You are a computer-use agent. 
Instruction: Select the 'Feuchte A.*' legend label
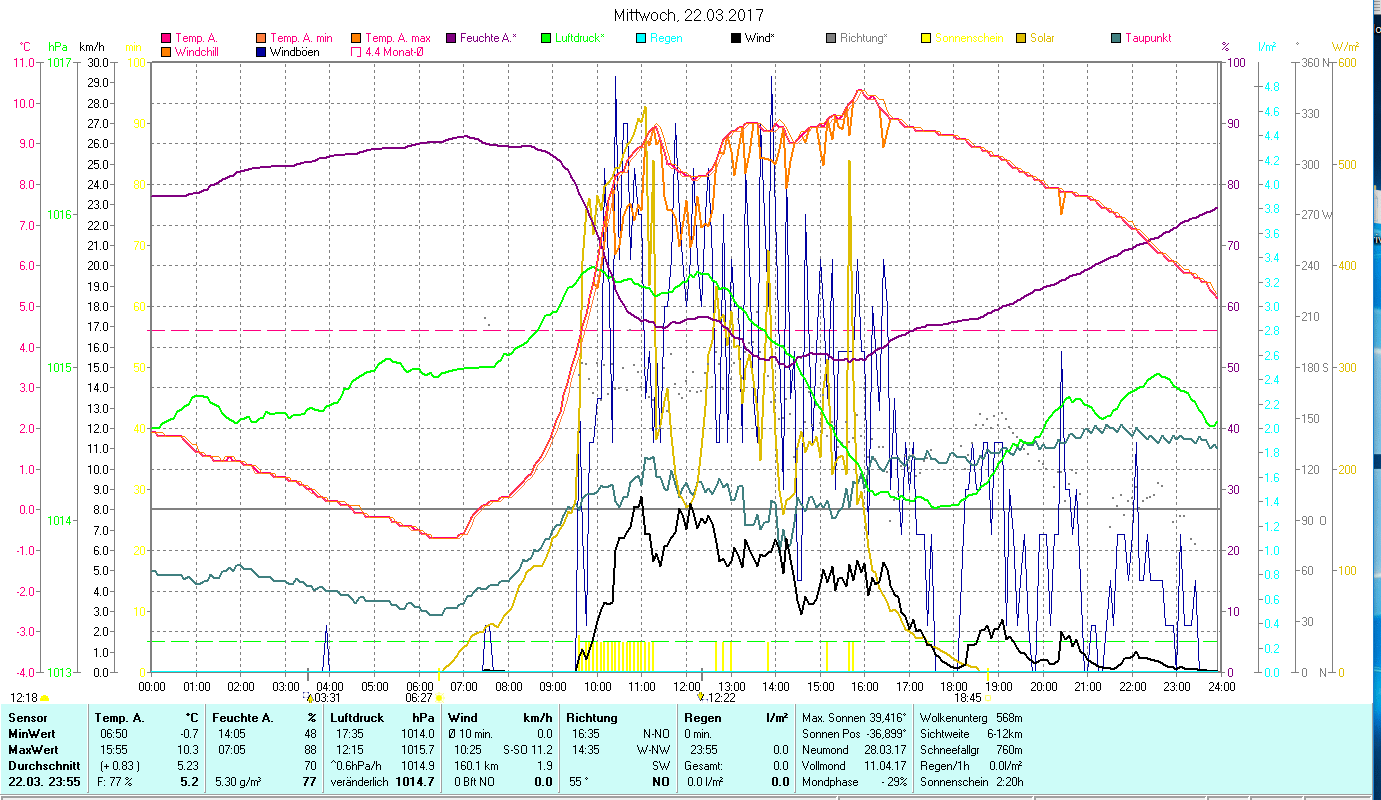point(489,38)
